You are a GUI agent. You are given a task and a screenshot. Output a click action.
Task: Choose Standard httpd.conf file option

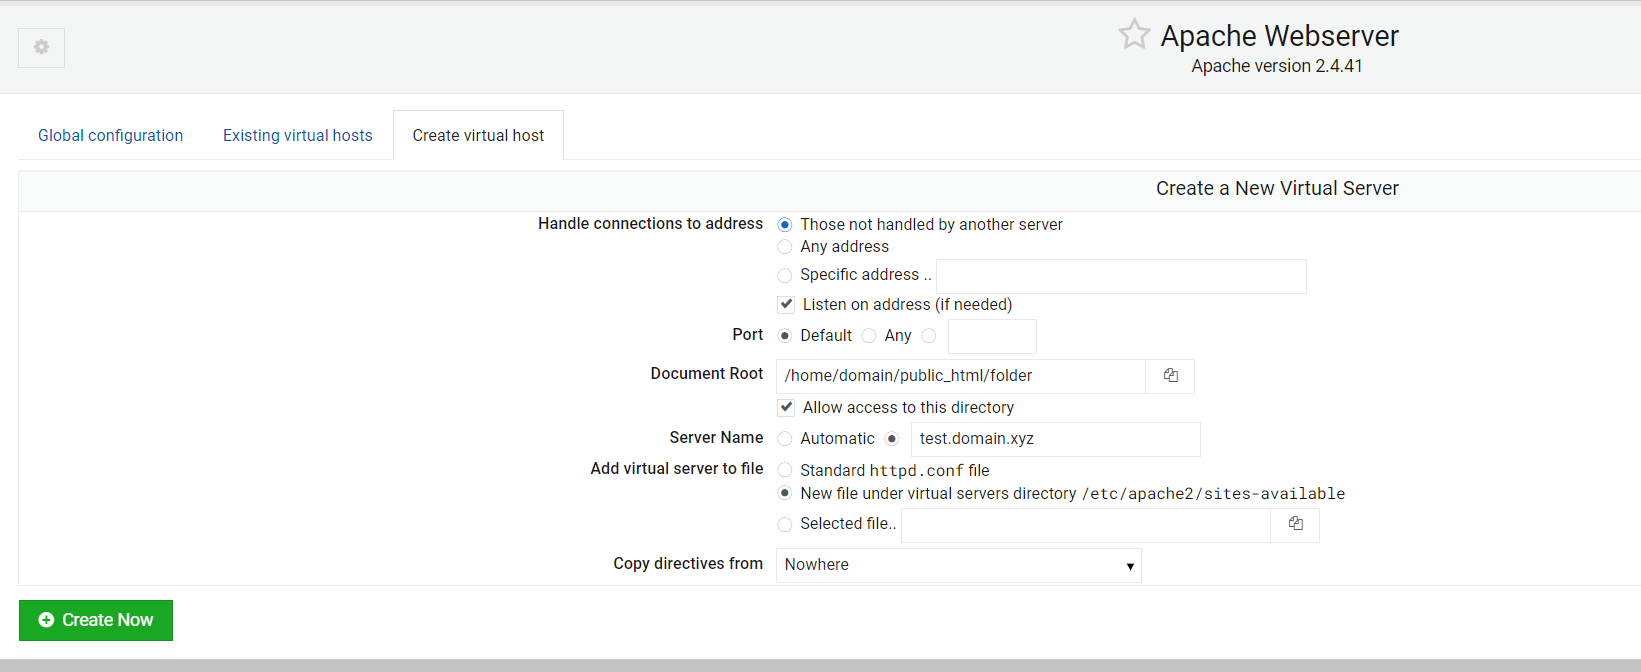[x=785, y=470]
